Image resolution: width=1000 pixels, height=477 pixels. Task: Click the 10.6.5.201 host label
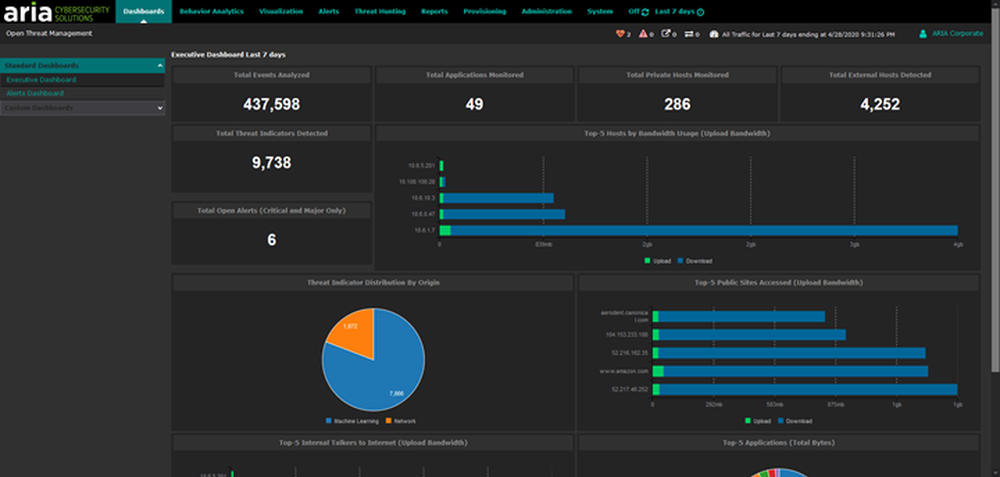422,166
